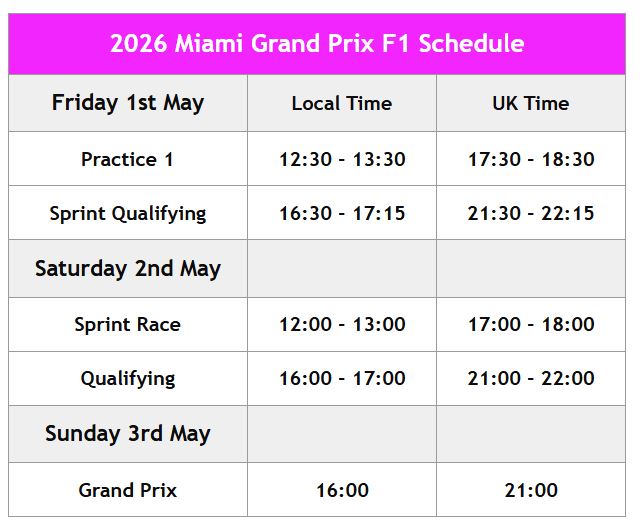Click Sprint Race local time 12:00 - 13:00
This screenshot has width=641, height=529.
pyautogui.click(x=342, y=324)
